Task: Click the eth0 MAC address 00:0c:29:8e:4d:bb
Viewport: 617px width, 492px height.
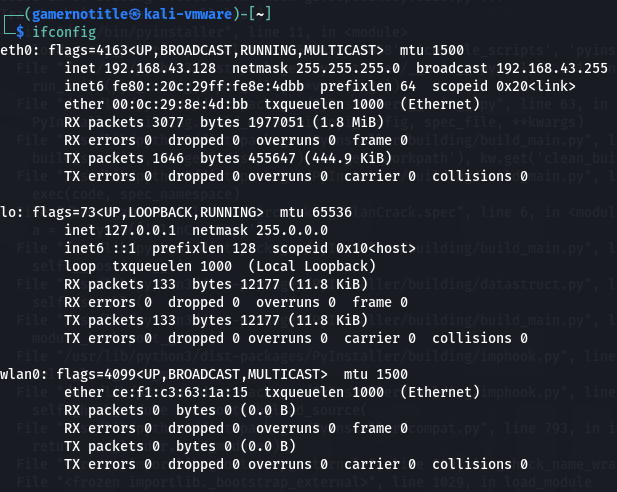Action: click(x=180, y=104)
